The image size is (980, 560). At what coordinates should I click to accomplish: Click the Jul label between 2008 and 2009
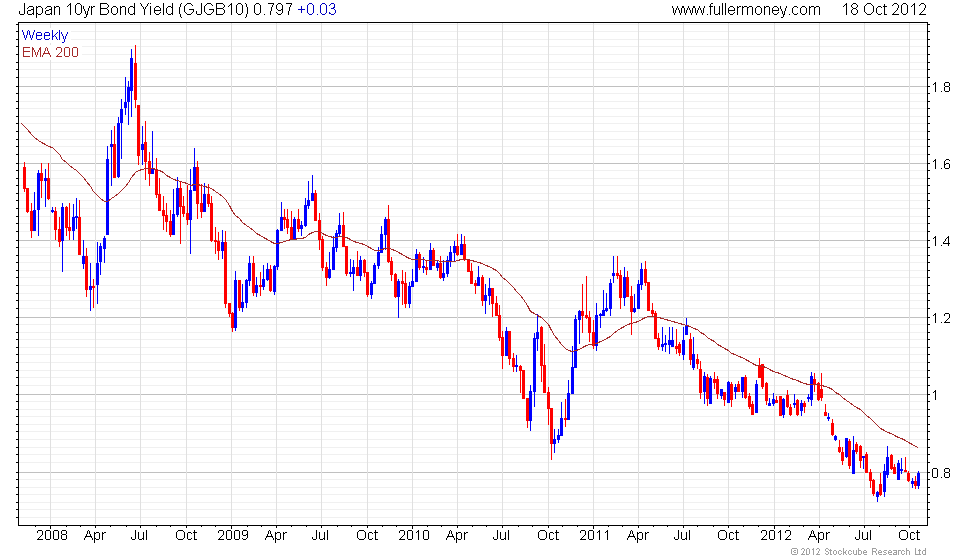139,535
